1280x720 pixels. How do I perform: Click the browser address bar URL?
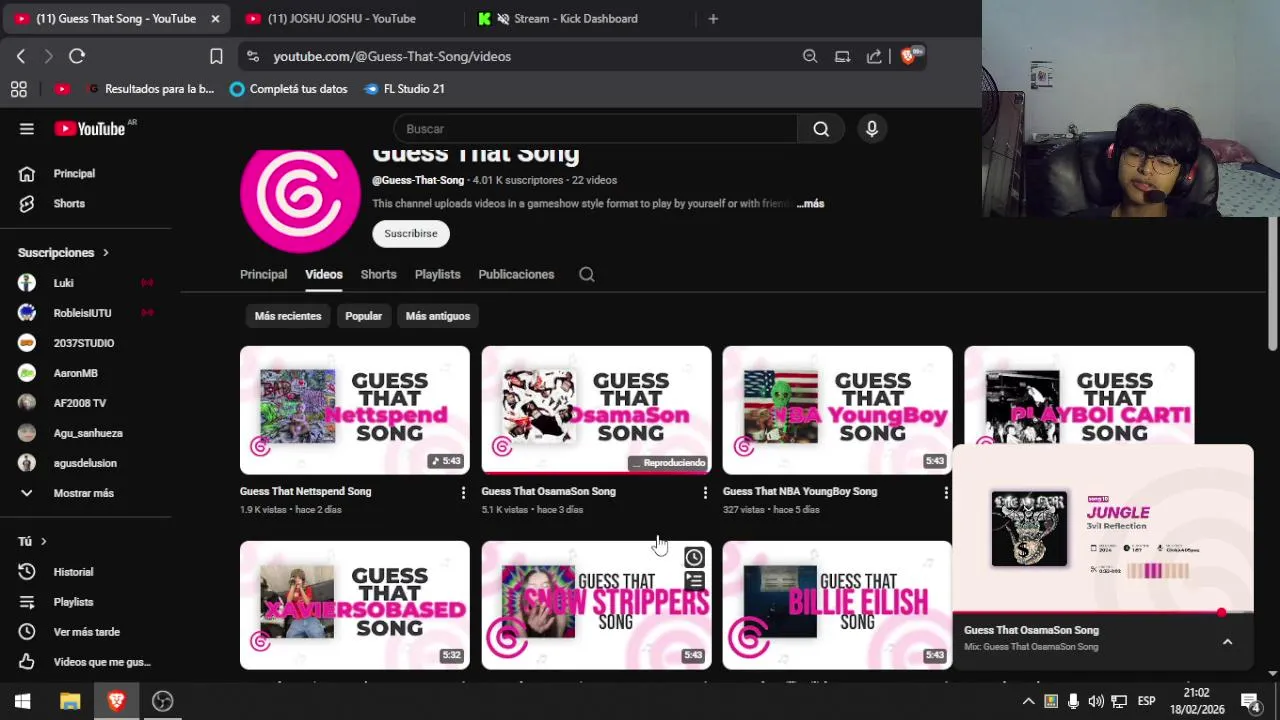[392, 57]
